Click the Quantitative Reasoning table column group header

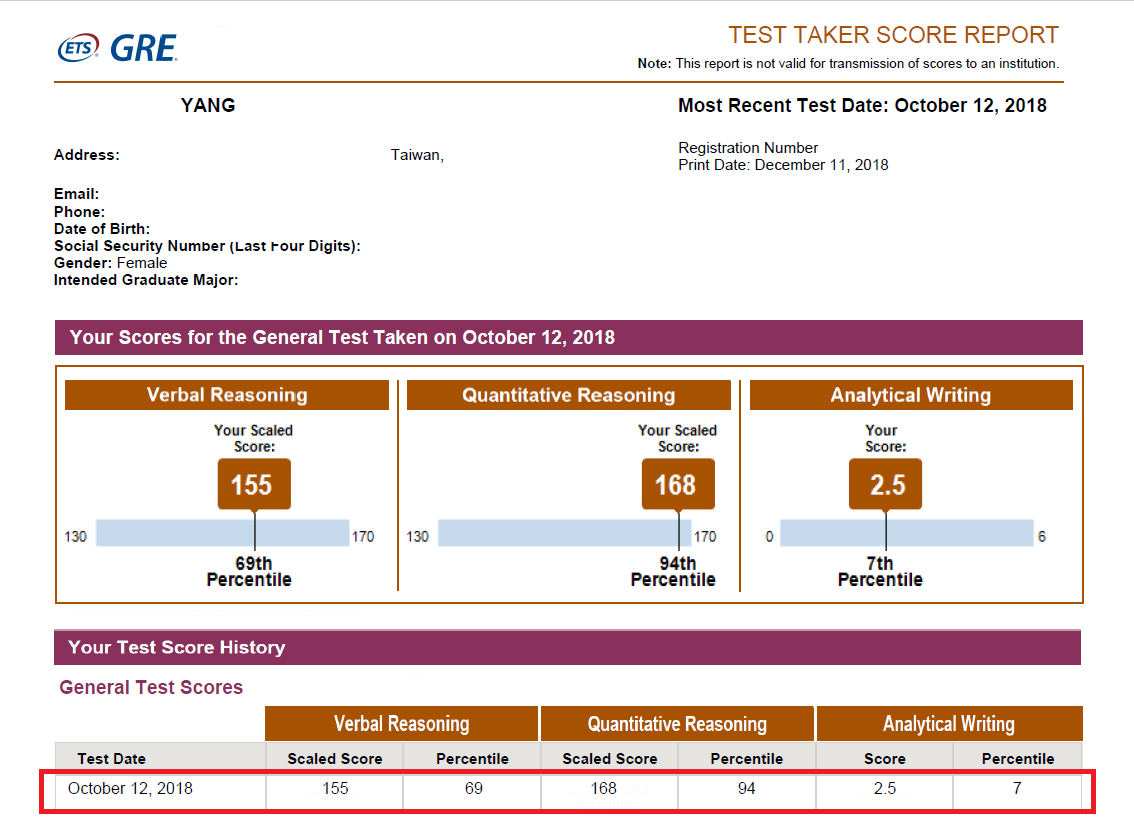tap(678, 723)
